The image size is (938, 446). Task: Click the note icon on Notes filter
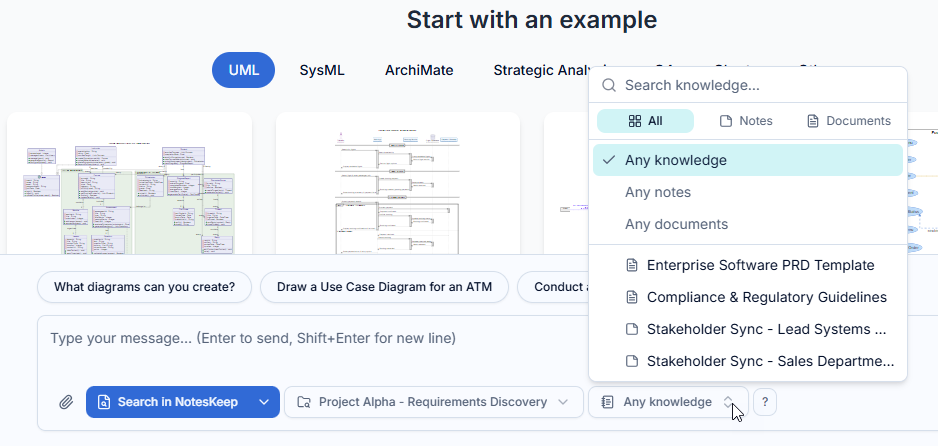pos(726,121)
